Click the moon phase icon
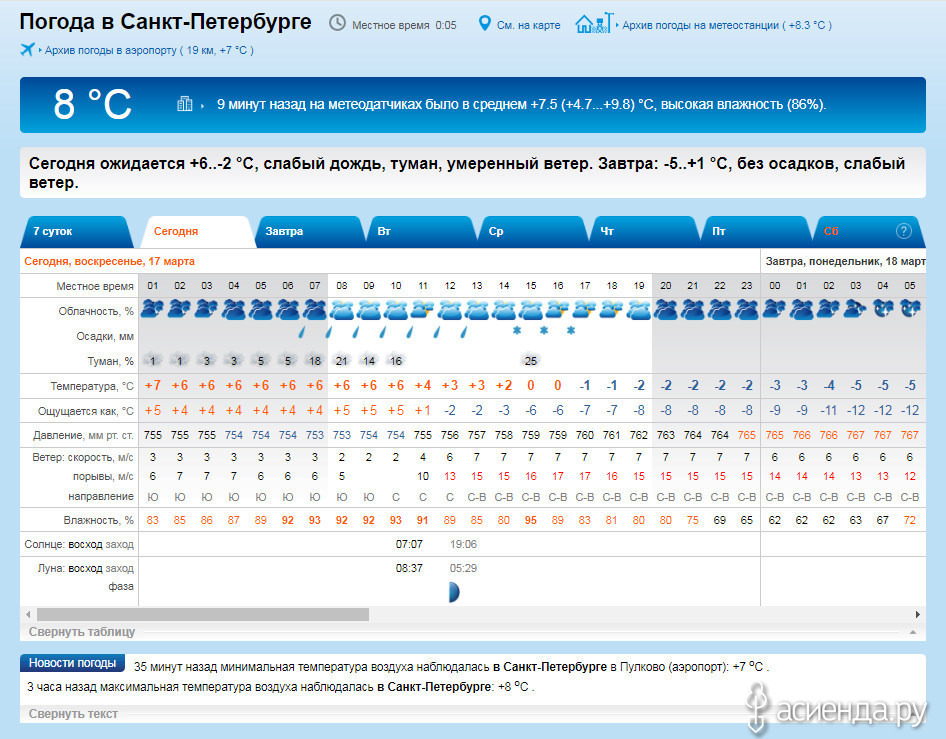 click(454, 592)
